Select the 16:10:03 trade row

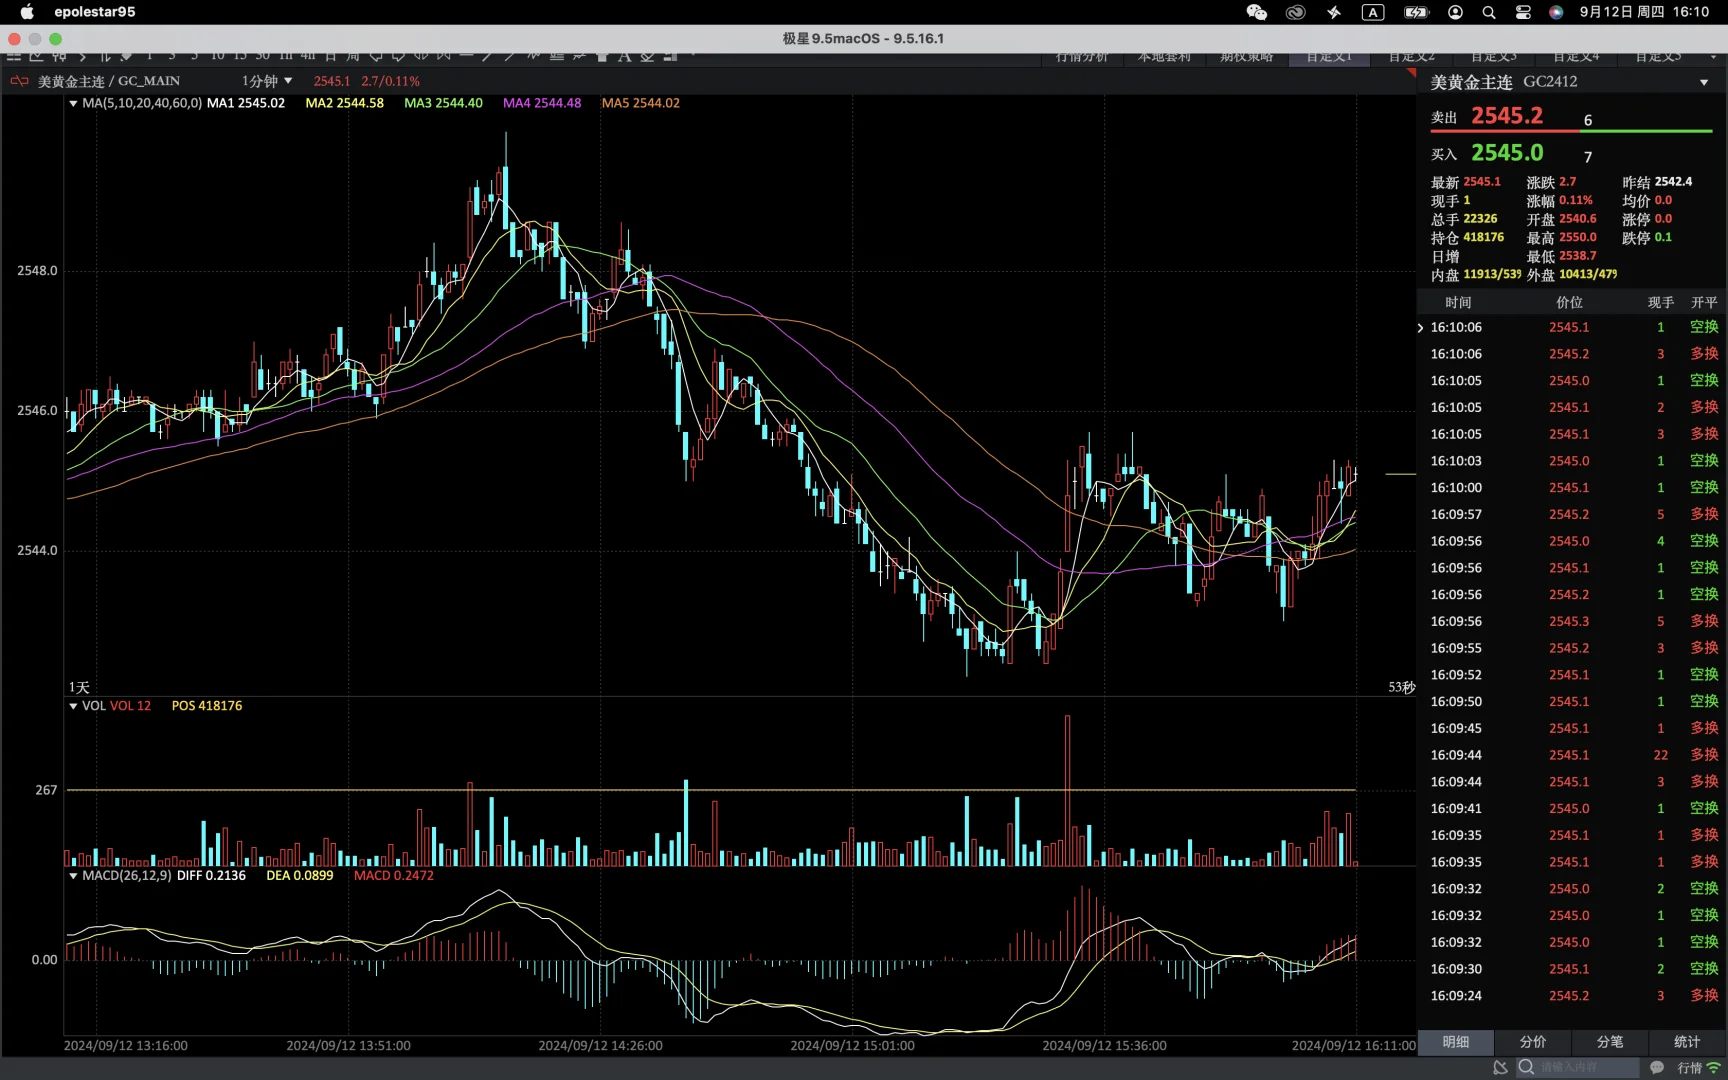tap(1572, 461)
